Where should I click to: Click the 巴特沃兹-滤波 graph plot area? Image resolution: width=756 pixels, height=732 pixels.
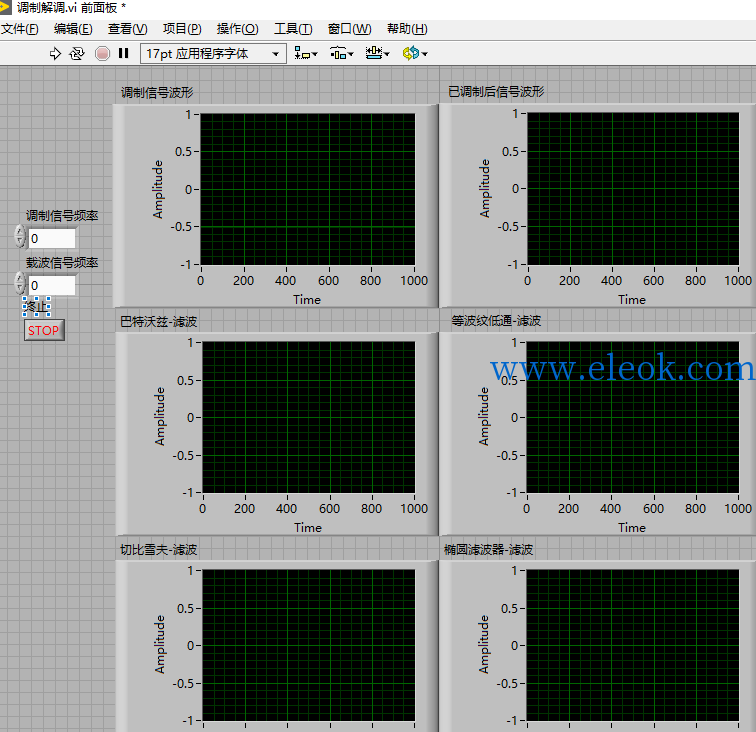click(309, 417)
